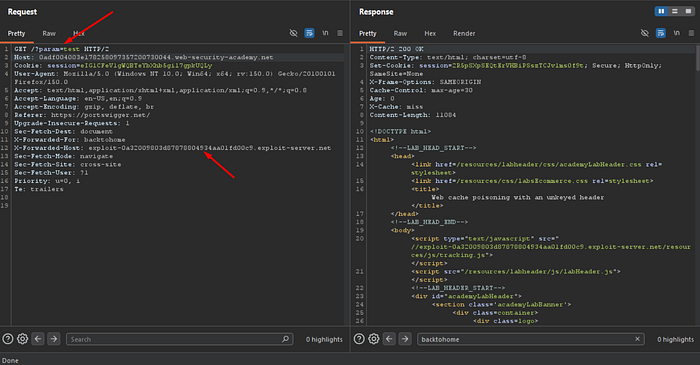Toggle message wrap icon in Request panel

[309, 33]
